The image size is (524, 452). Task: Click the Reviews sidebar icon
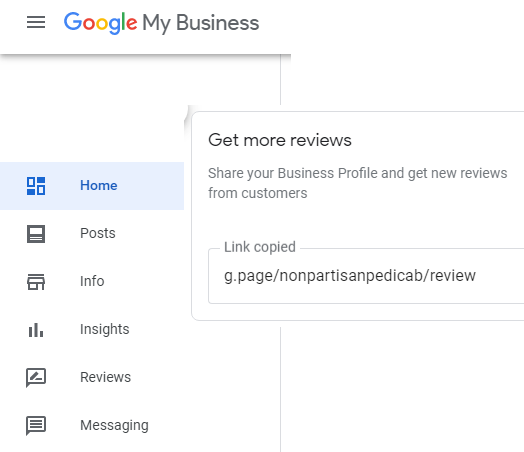point(36,378)
